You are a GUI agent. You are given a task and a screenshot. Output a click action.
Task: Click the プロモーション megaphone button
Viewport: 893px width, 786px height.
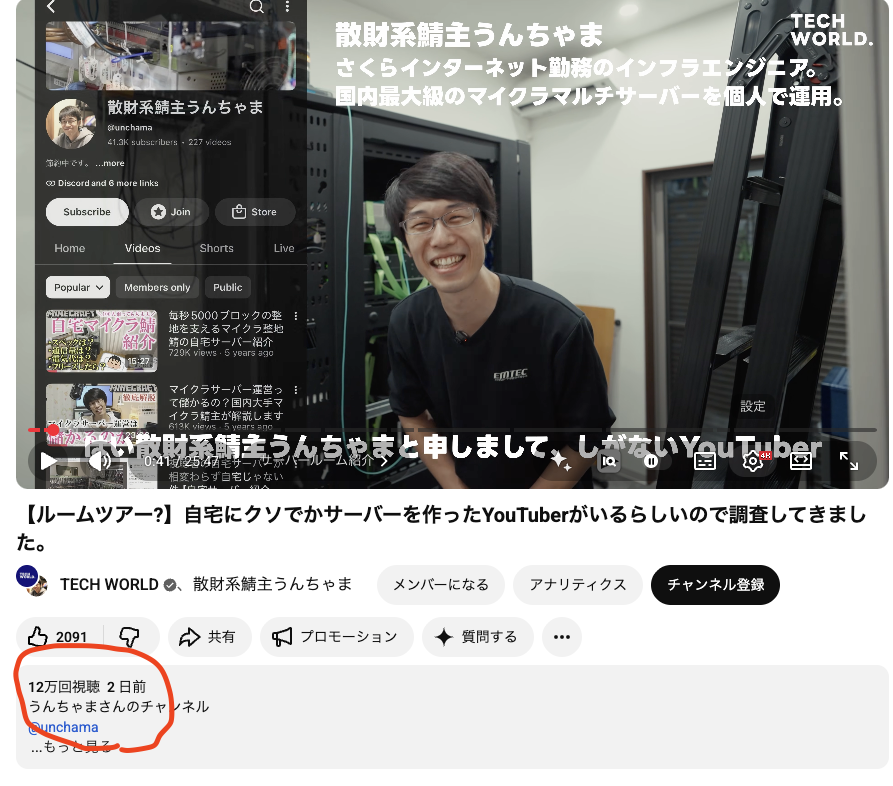(337, 636)
